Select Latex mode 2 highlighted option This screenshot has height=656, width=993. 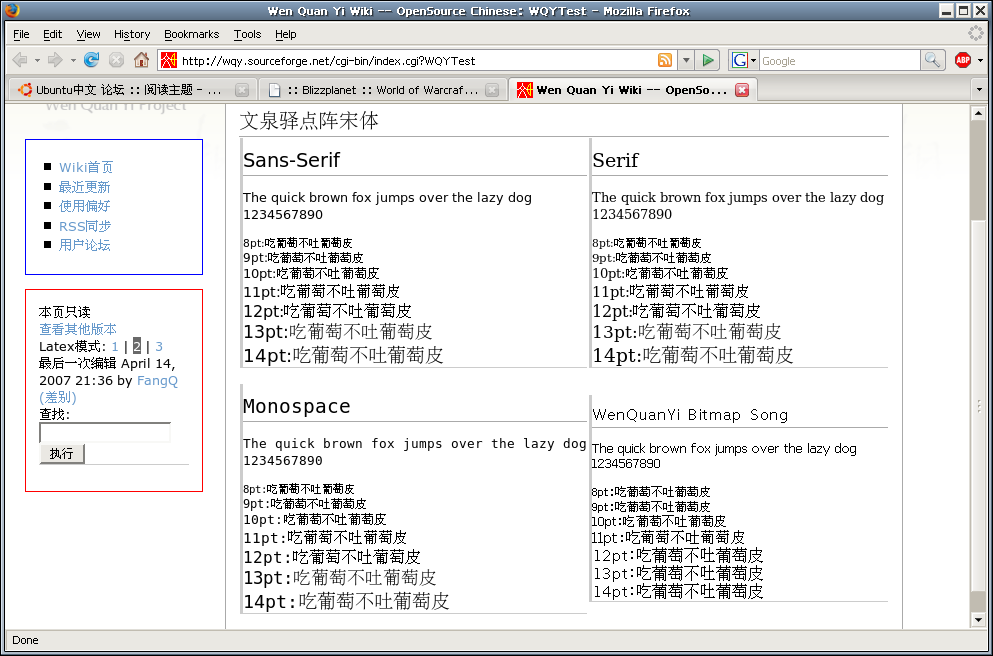click(x=137, y=346)
